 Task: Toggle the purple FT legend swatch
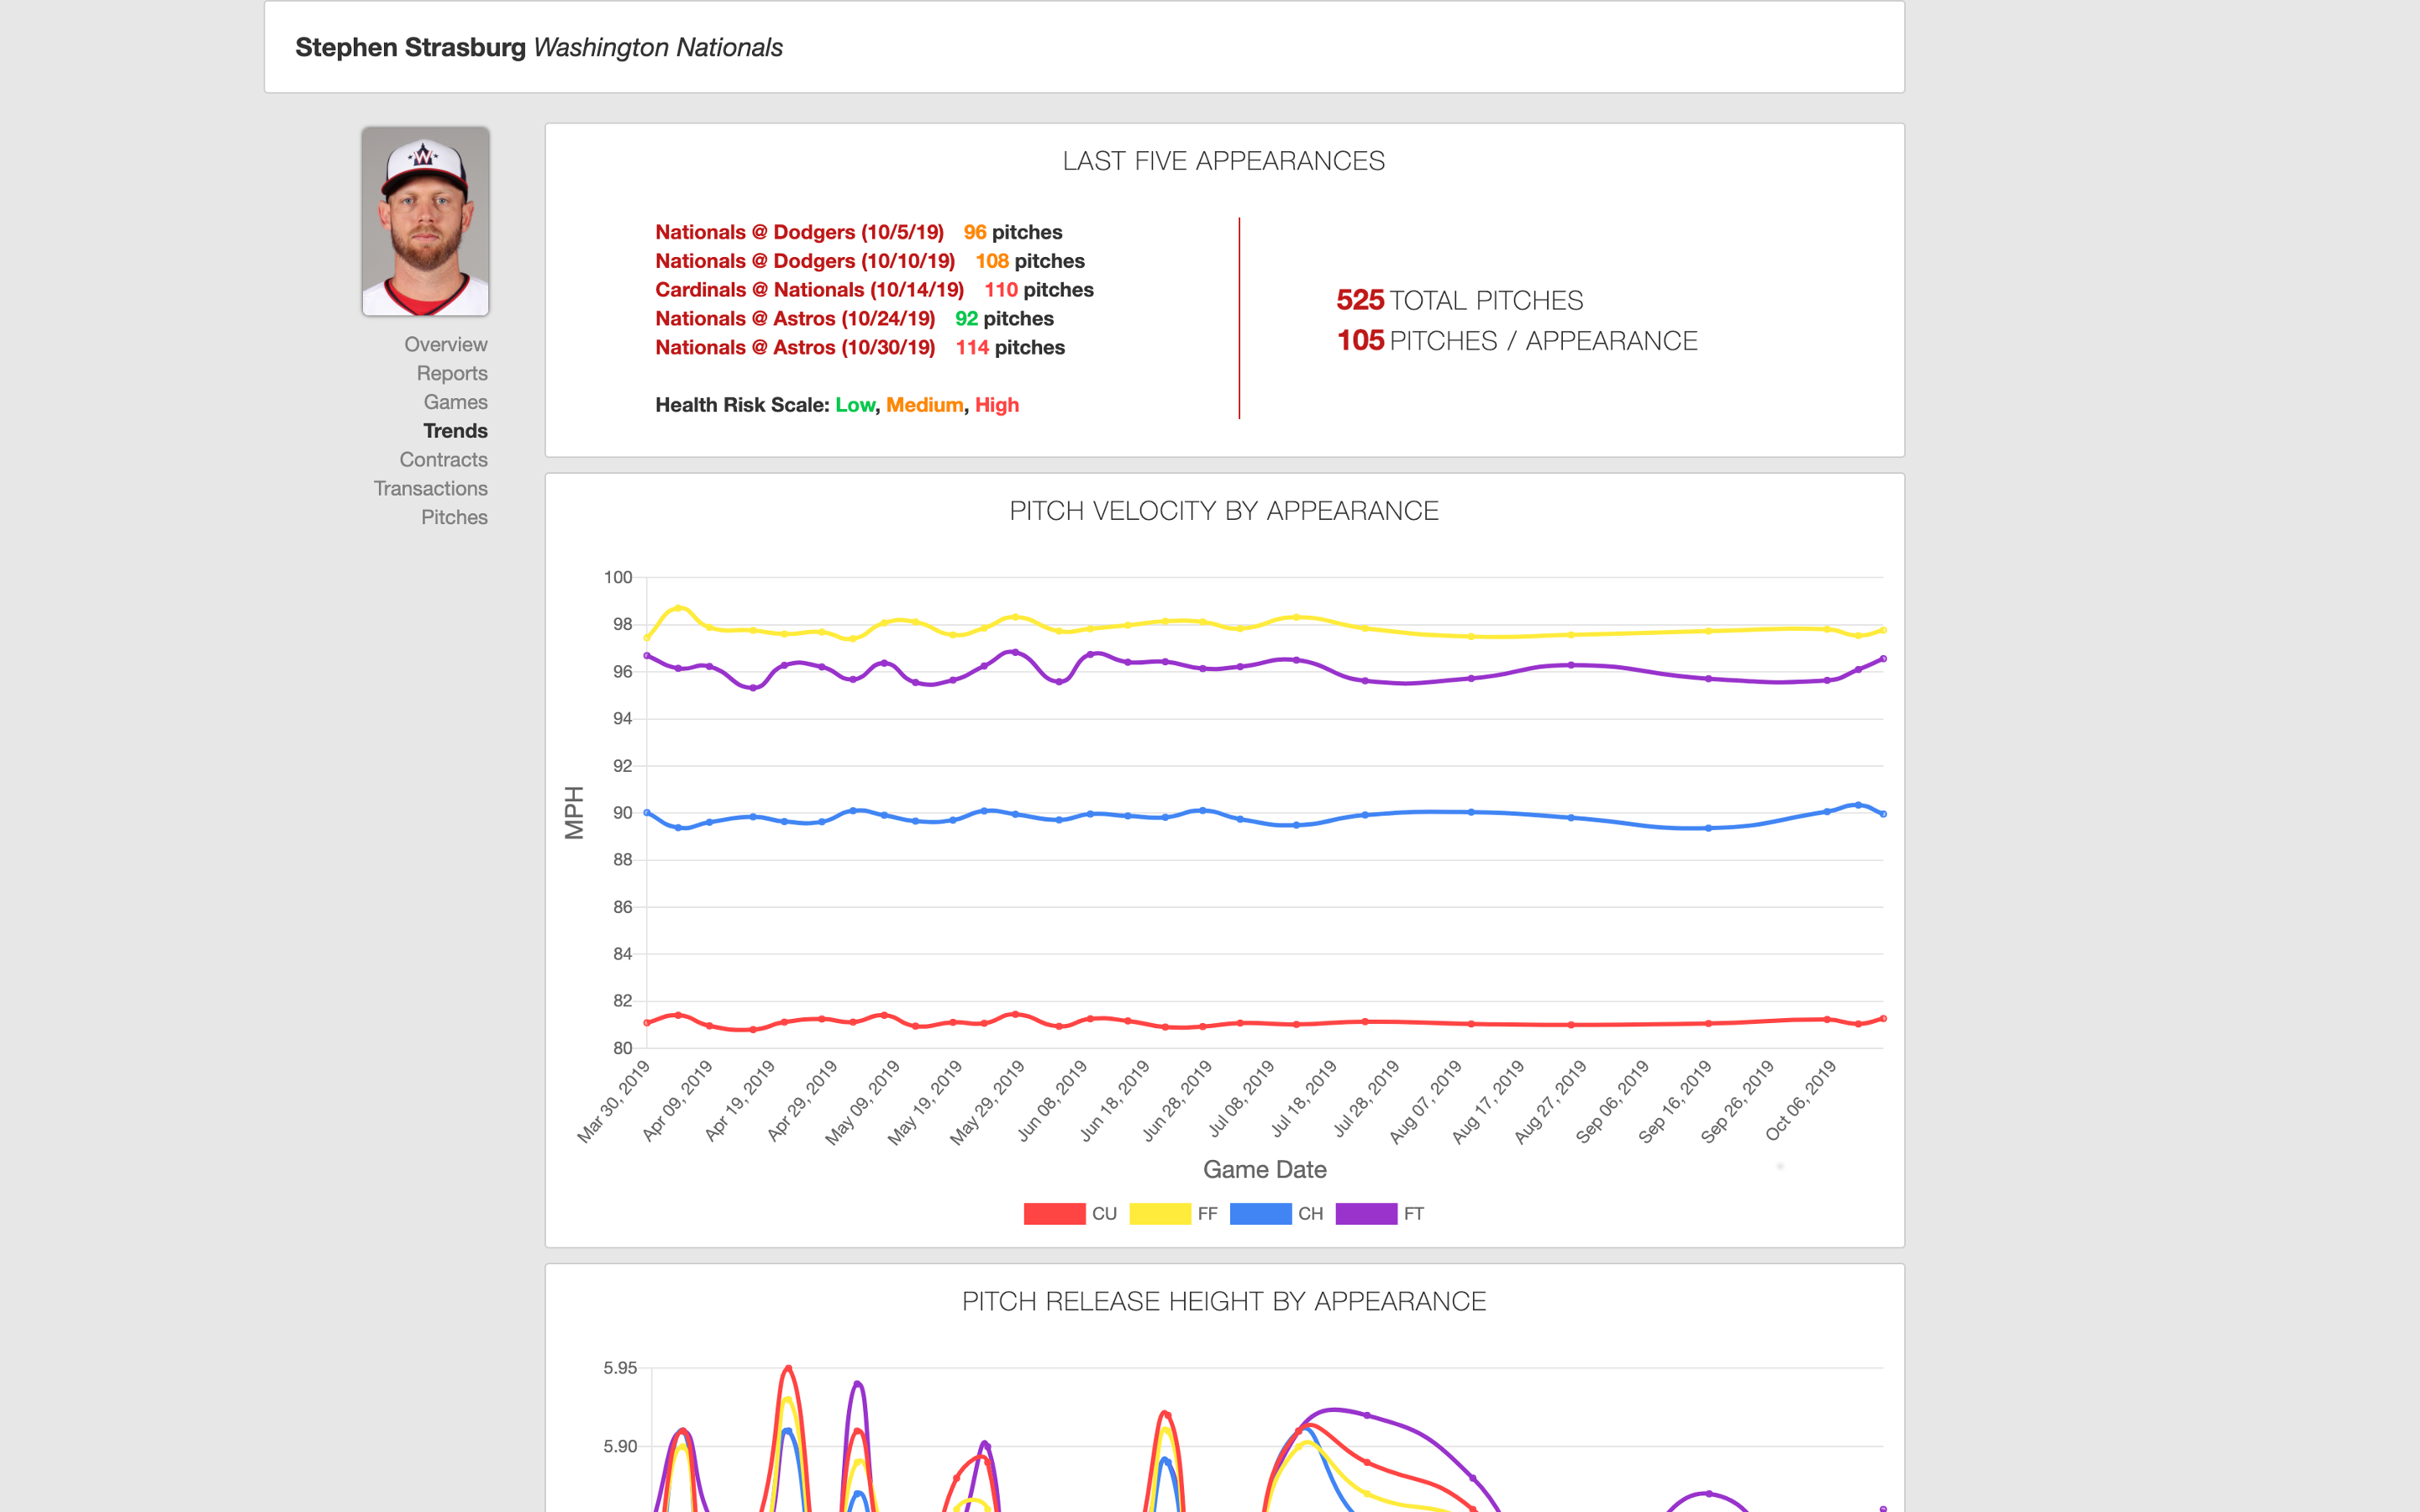pyautogui.click(x=1366, y=1214)
